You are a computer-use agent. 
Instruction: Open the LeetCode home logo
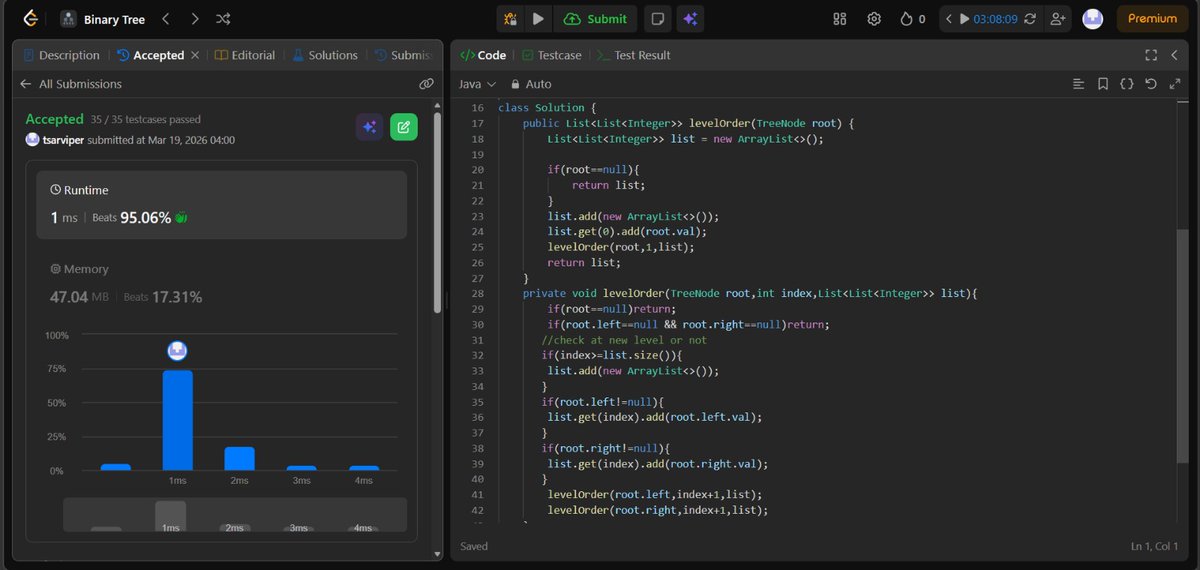coord(32,18)
